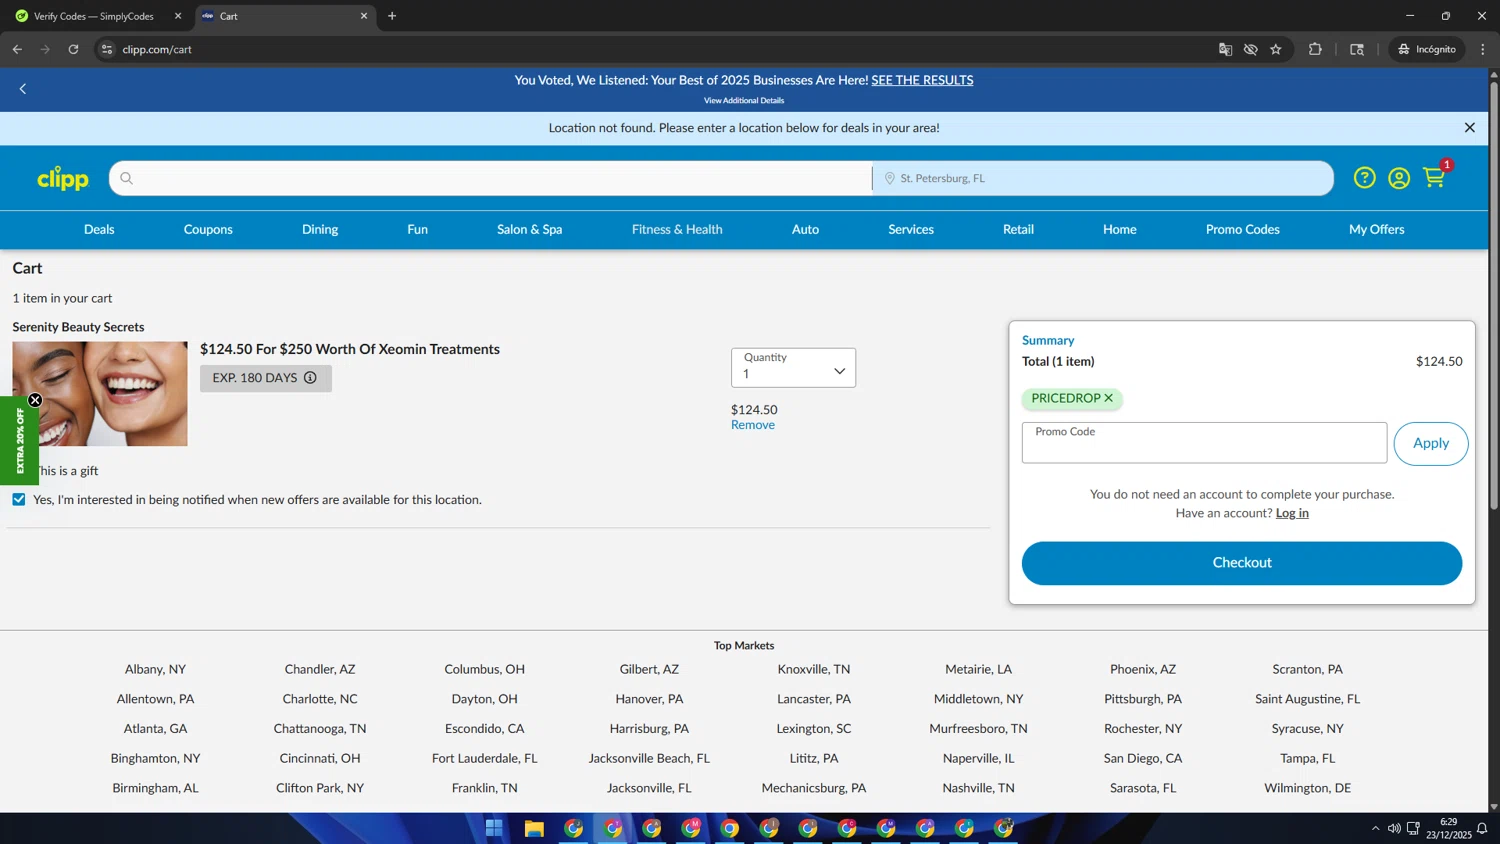This screenshot has height=844, width=1500.
Task: Remove the PRICEDROP promo code
Action: pos(1108,398)
